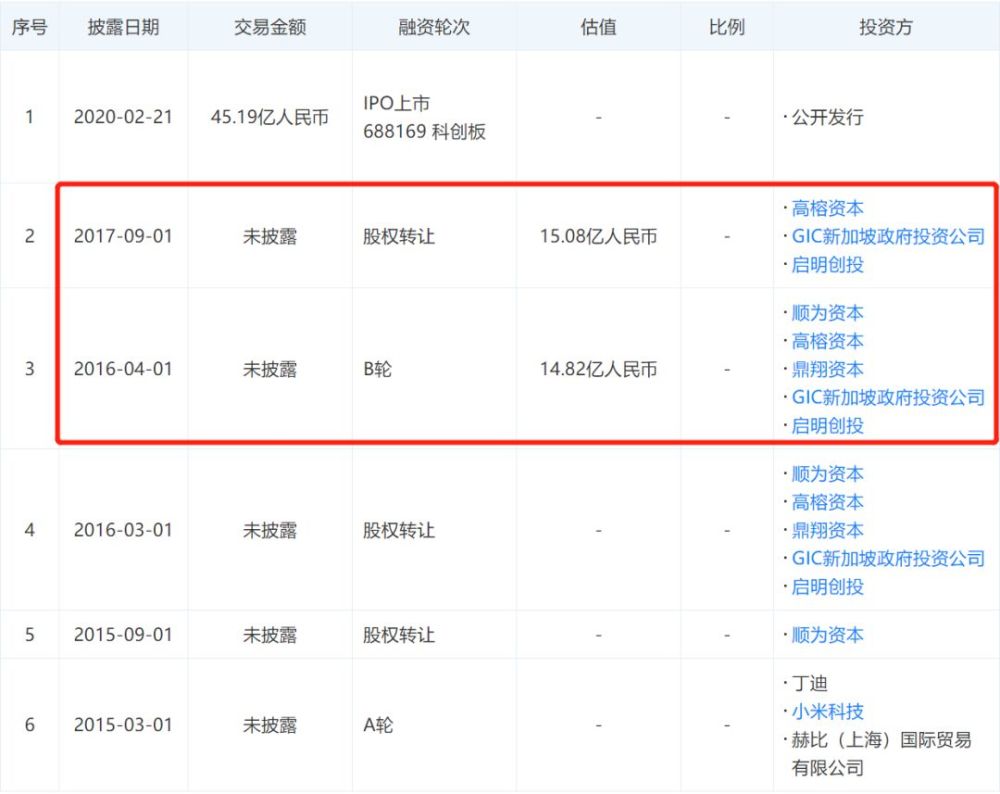
Task: Select the 14.82亿人民币 valuation
Action: tap(598, 369)
